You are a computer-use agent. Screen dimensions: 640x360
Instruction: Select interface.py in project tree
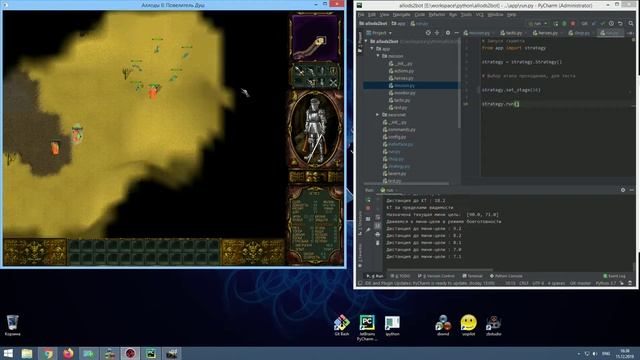coord(398,144)
